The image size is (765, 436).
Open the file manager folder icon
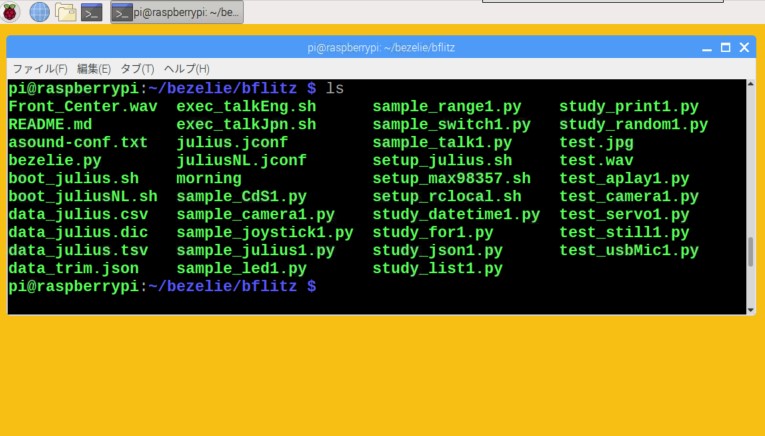(66, 12)
